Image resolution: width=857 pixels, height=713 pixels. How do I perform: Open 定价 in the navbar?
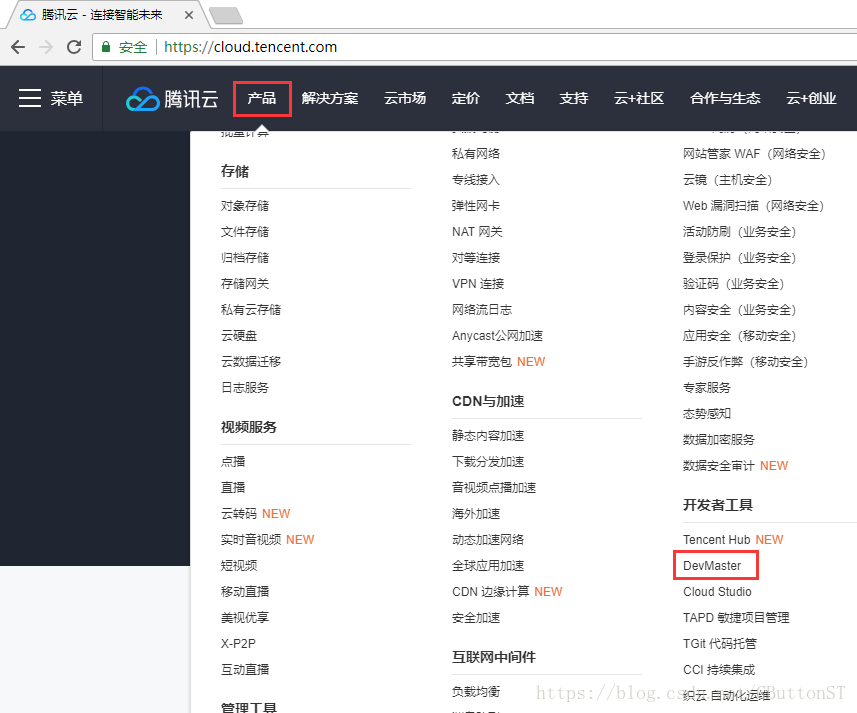tap(465, 98)
